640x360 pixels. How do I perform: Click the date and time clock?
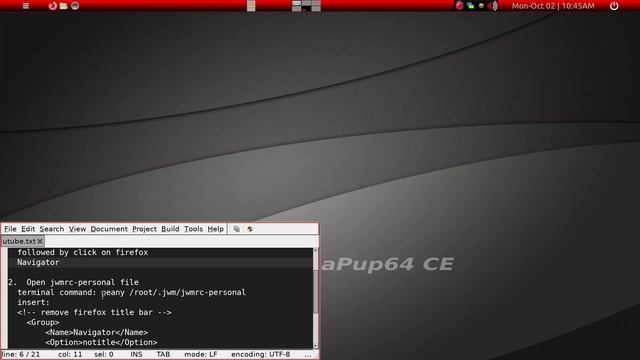pyautogui.click(x=553, y=6)
